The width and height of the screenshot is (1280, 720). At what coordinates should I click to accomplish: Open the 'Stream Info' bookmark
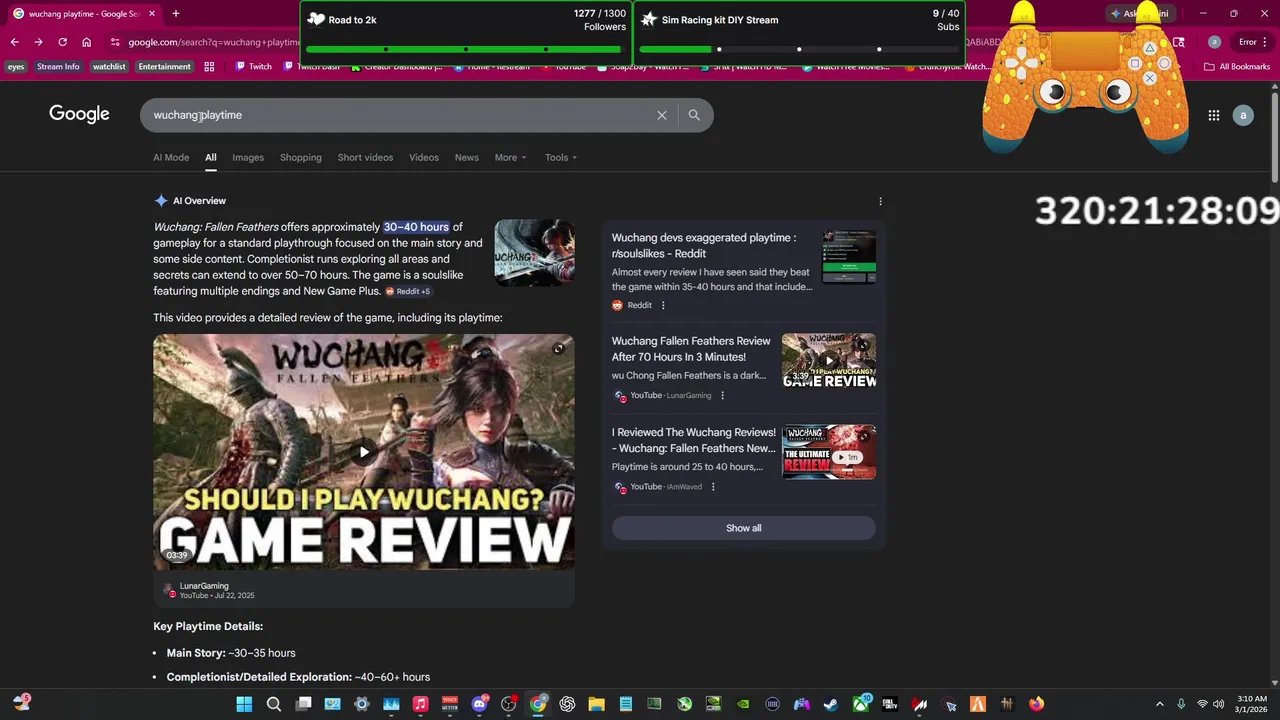pyautogui.click(x=58, y=67)
